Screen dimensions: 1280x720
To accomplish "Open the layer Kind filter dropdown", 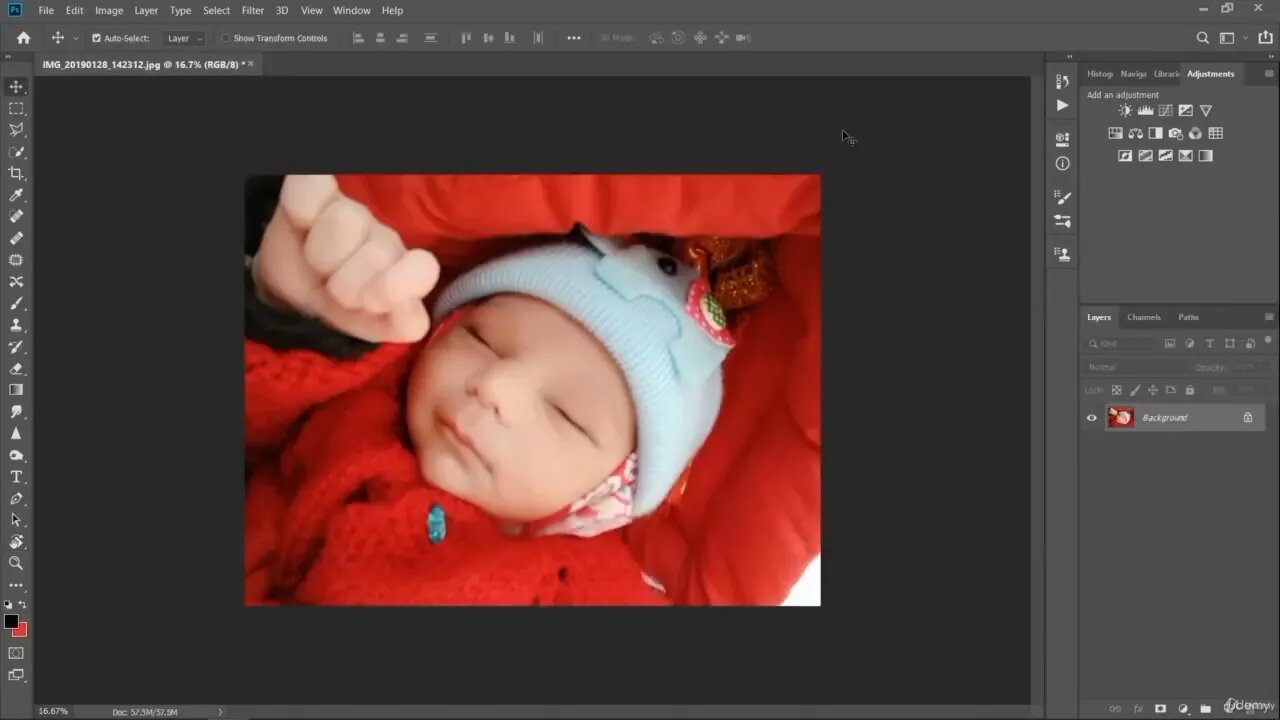I will [1121, 343].
